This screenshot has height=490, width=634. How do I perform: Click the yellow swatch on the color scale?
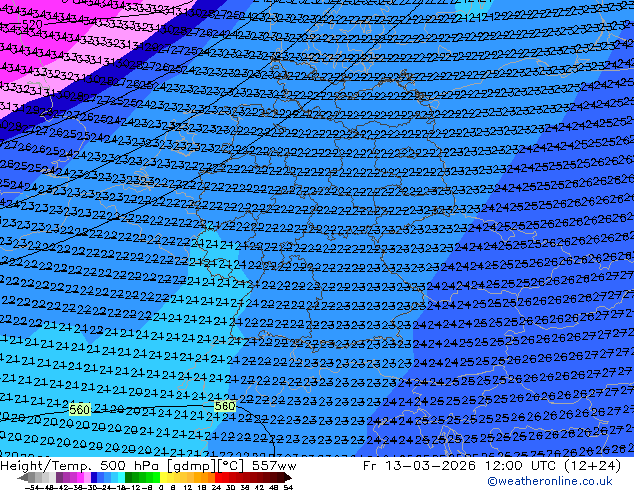tap(163, 478)
